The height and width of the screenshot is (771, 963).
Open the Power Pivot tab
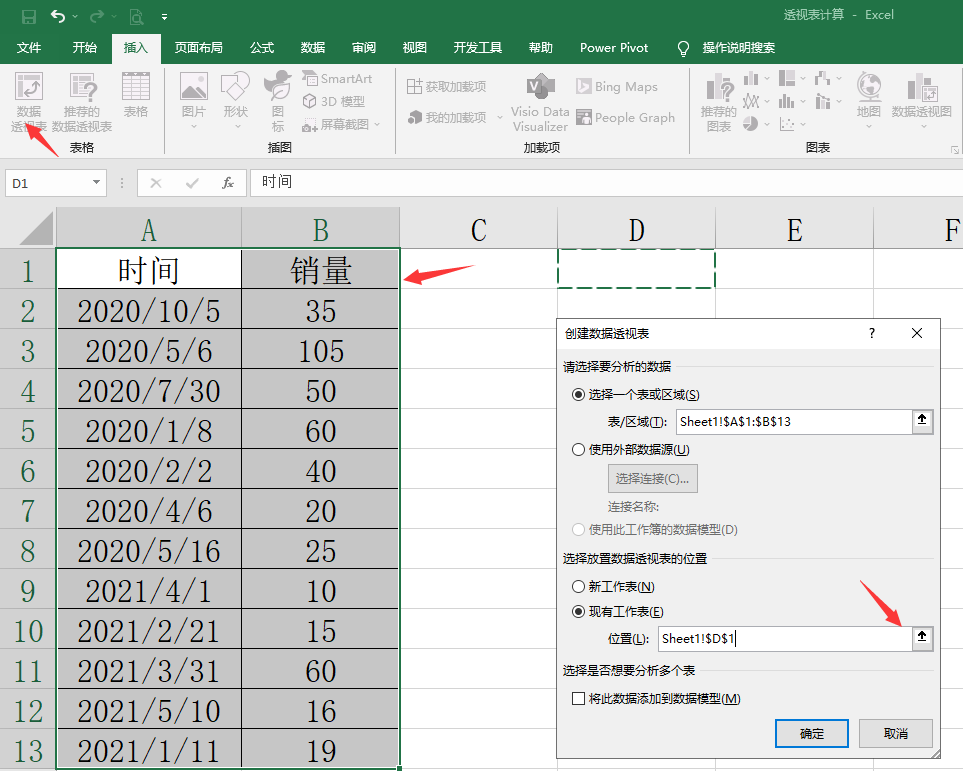(x=614, y=48)
